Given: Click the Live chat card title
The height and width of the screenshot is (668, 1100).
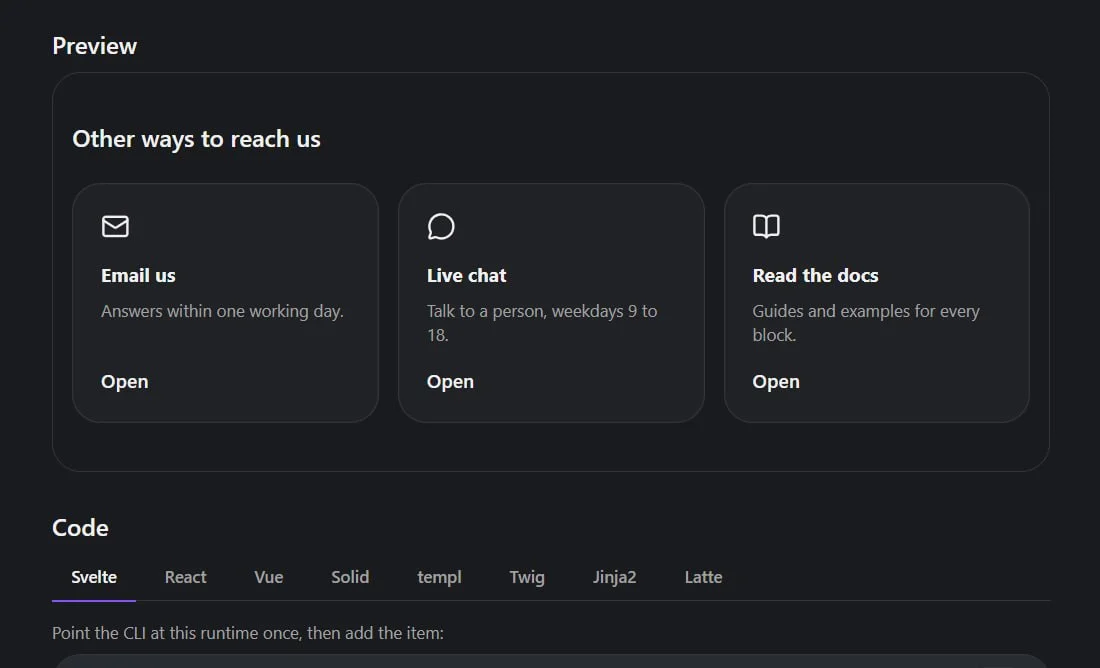Looking at the screenshot, I should pyautogui.click(x=467, y=276).
